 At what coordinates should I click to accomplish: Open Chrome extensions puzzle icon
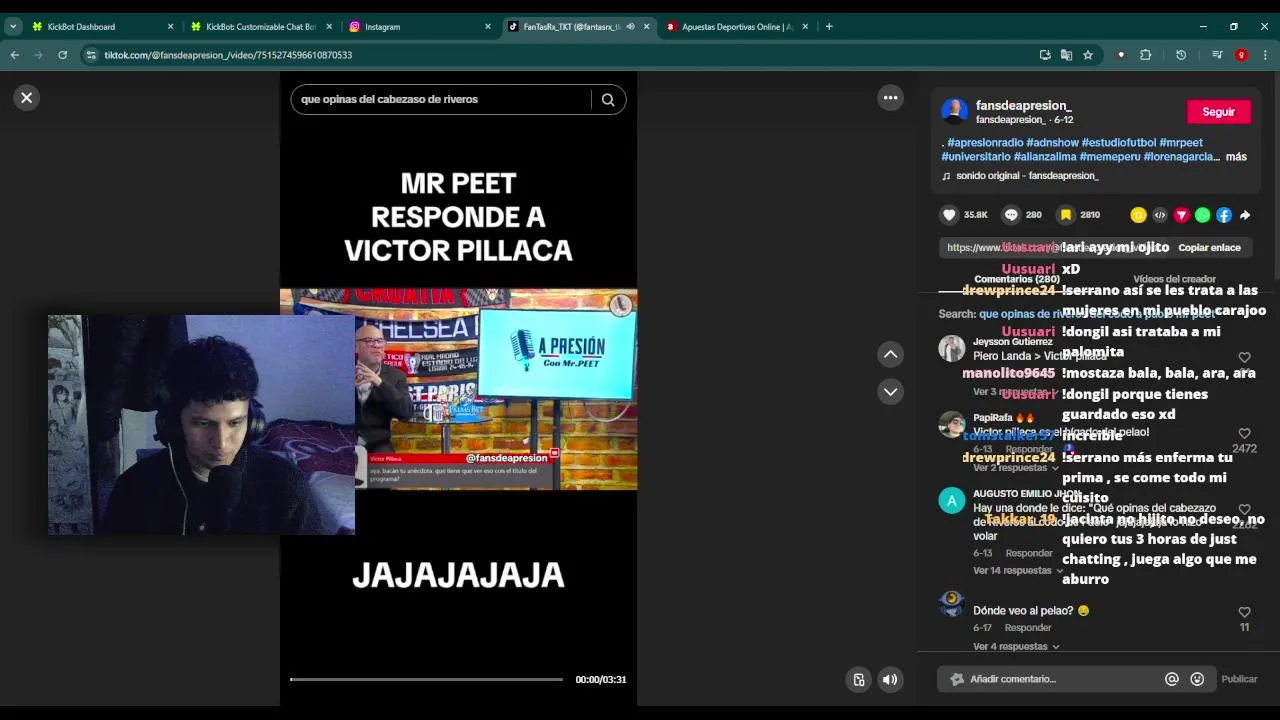point(1146,55)
